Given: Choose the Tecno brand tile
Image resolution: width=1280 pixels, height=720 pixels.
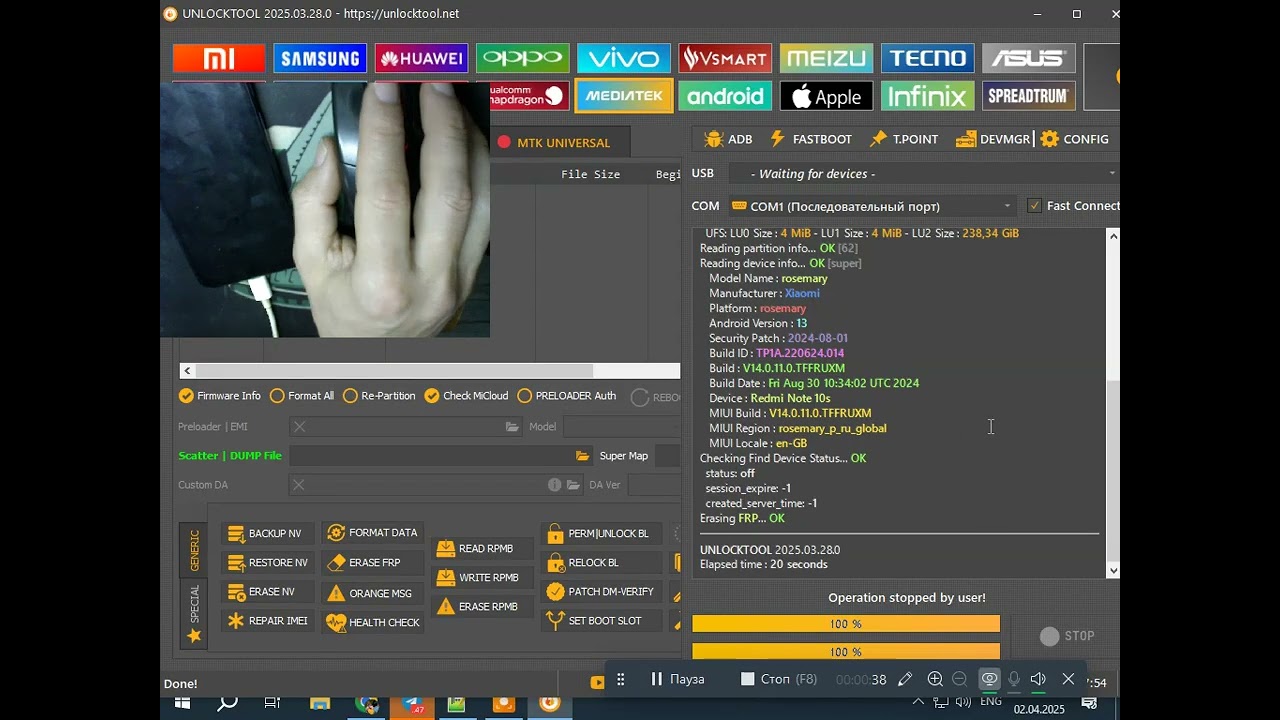Looking at the screenshot, I should click(x=928, y=59).
